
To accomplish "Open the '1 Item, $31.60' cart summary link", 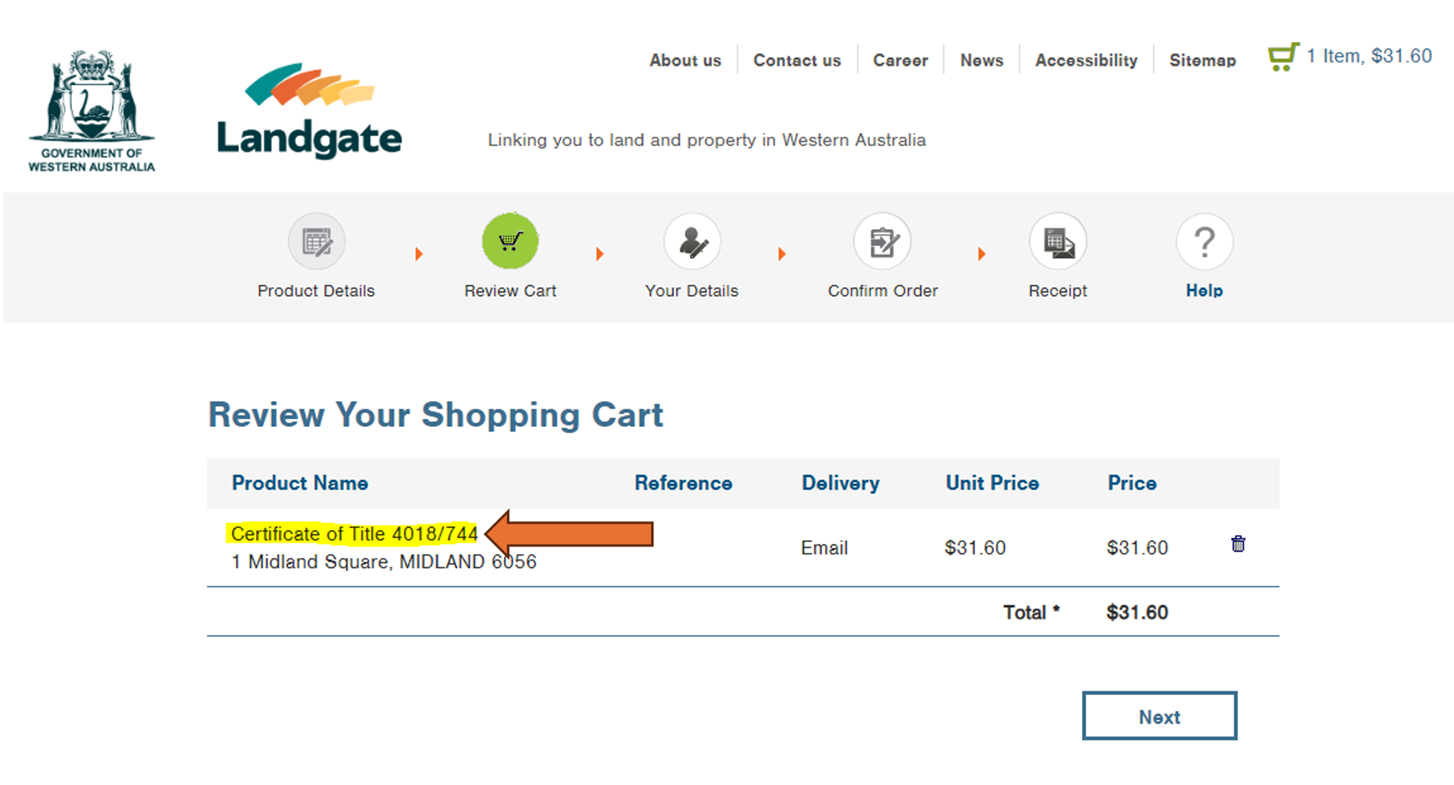I will point(1369,56).
